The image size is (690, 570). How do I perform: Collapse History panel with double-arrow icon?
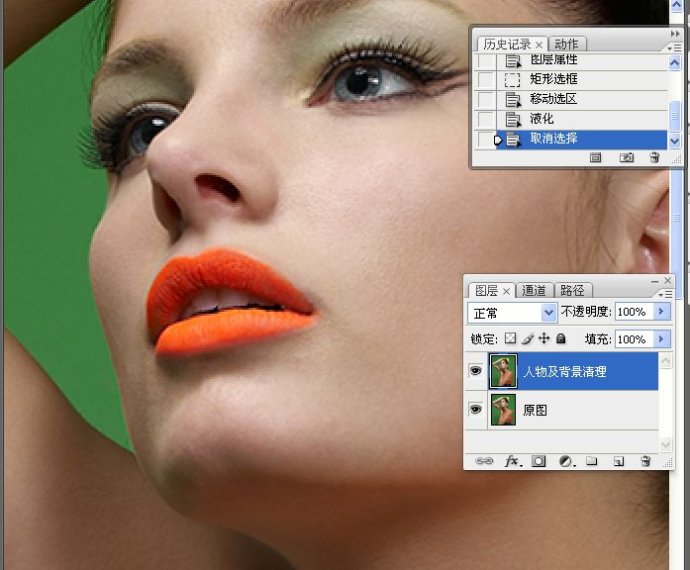point(675,33)
